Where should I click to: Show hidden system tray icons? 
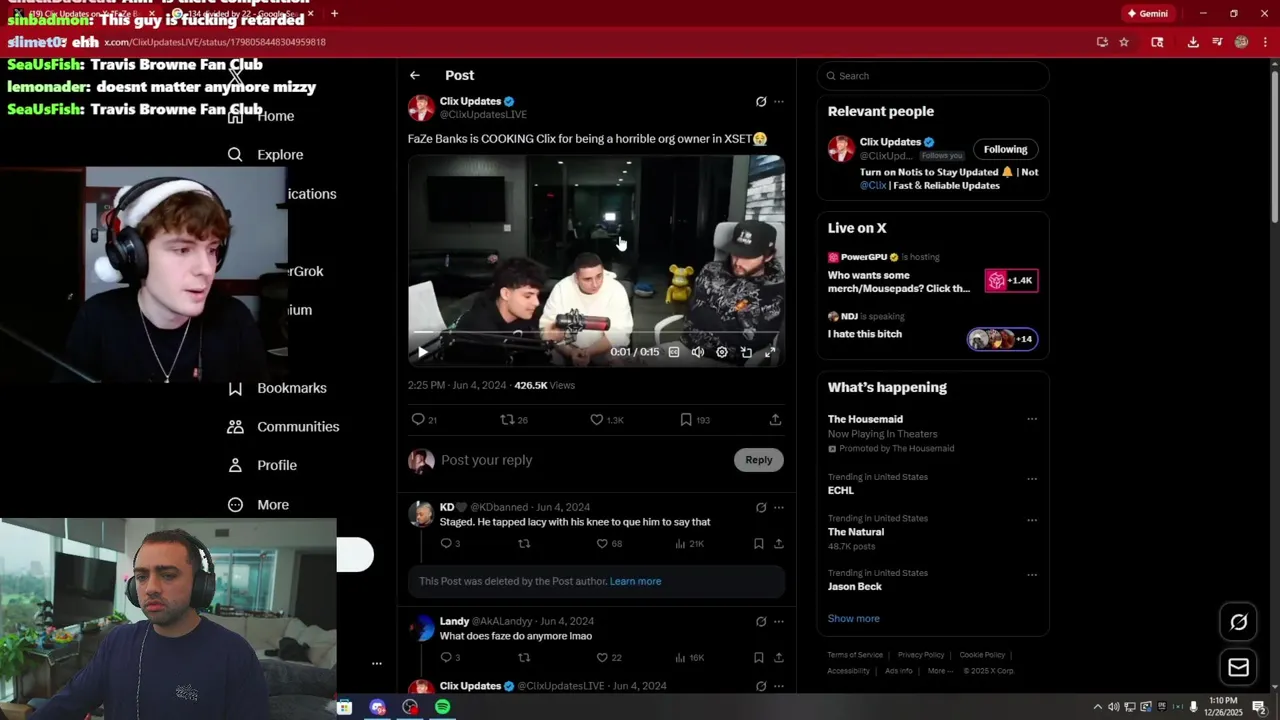[1097, 707]
